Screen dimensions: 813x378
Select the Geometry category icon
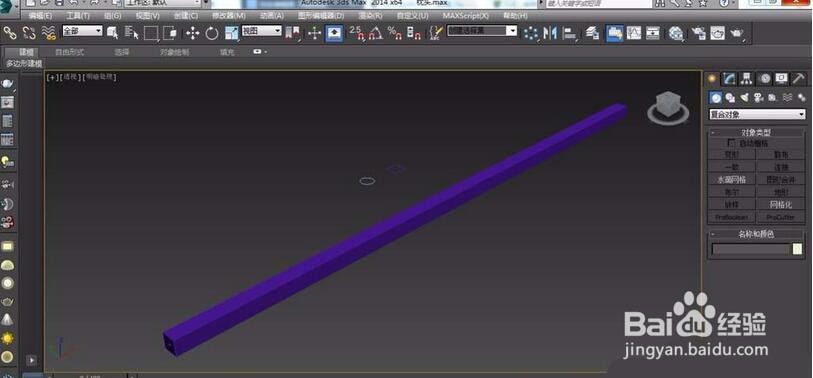[716, 97]
